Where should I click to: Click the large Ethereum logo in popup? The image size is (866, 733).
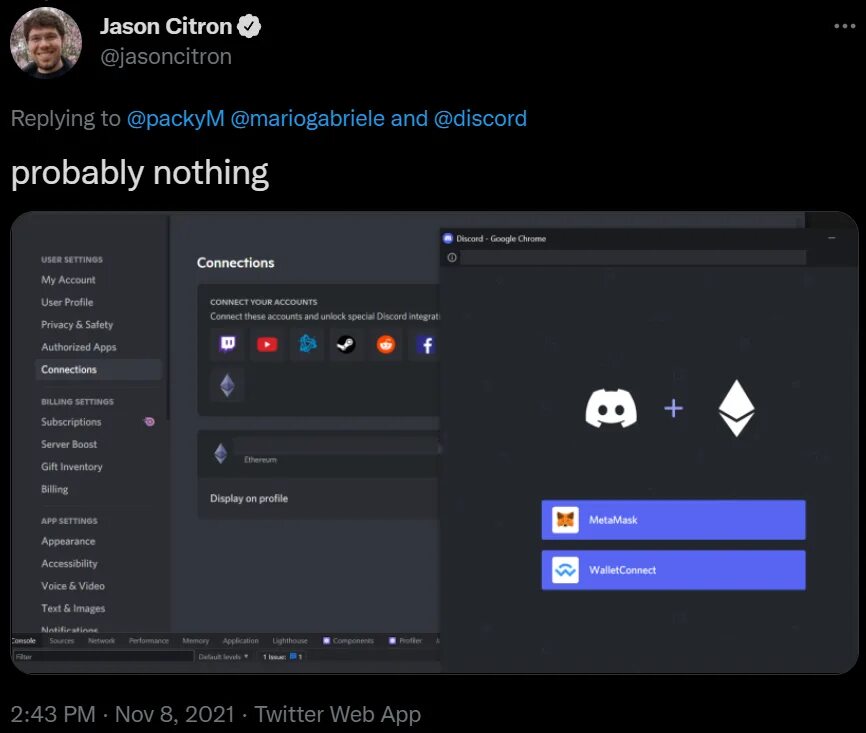(736, 408)
